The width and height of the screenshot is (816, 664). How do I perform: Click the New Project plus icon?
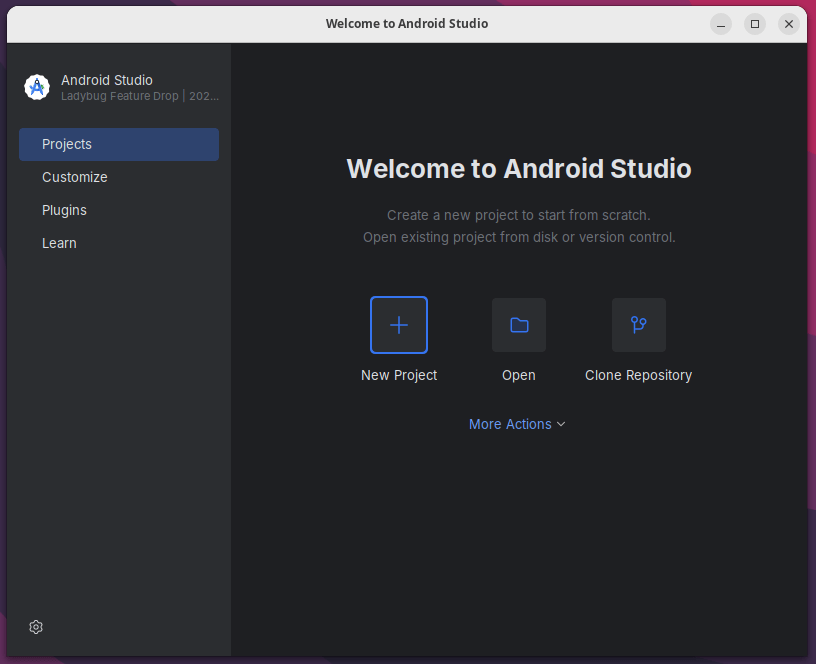[398, 325]
